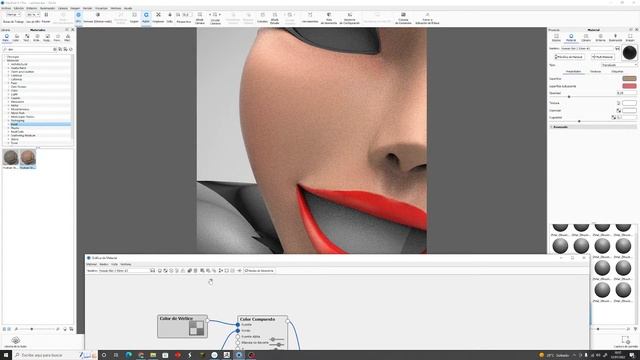Select the Glass folder in library tree
This screenshot has width=640, height=360.
[14, 91]
